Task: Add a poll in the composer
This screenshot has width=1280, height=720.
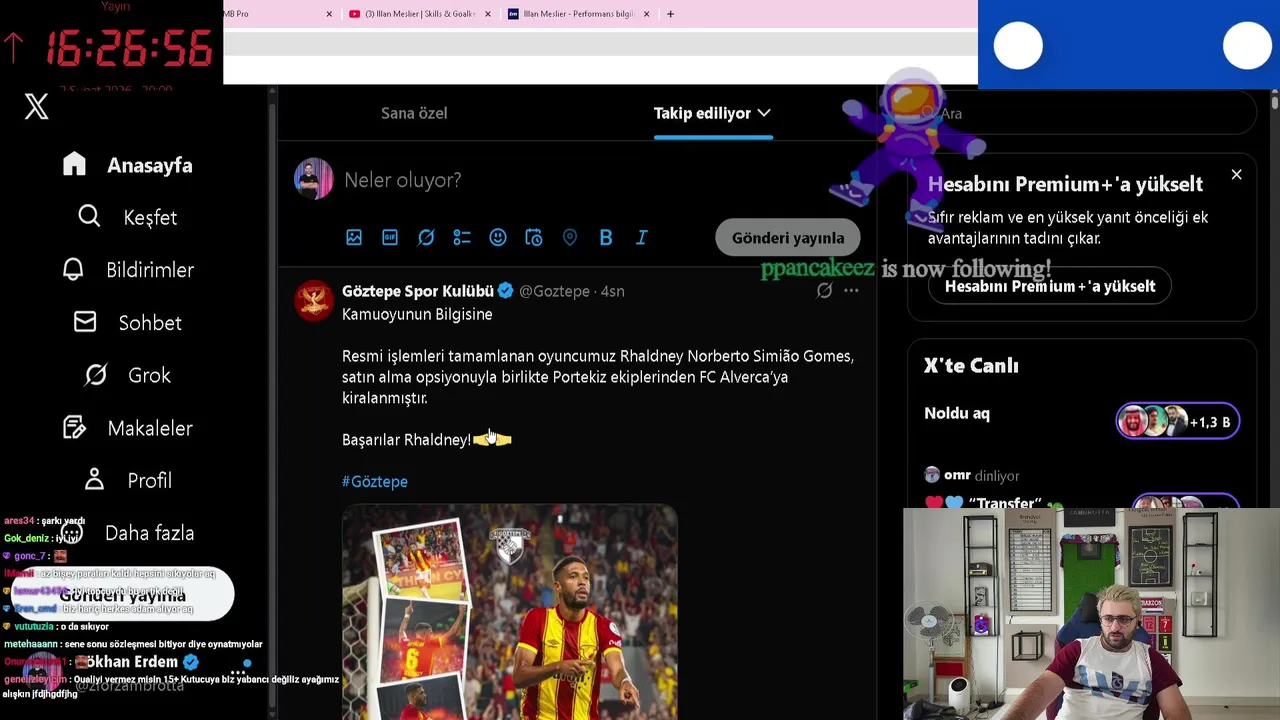Action: click(x=462, y=237)
